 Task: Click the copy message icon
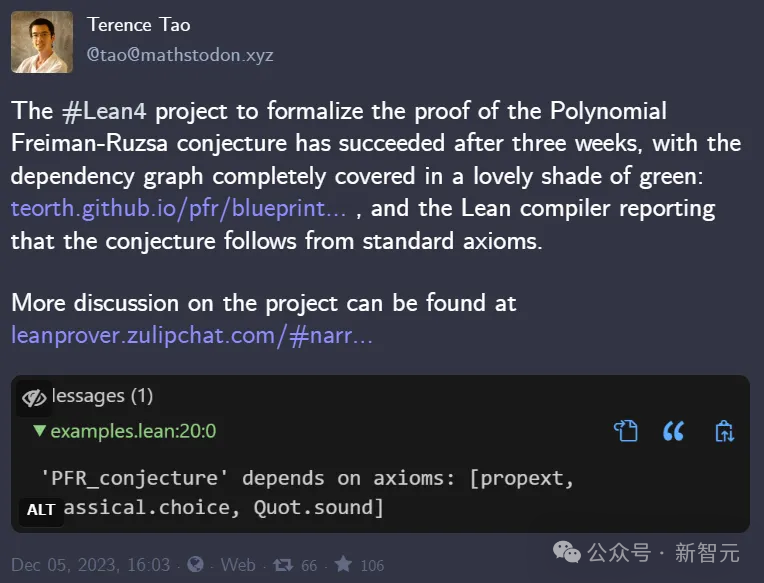[x=626, y=431]
